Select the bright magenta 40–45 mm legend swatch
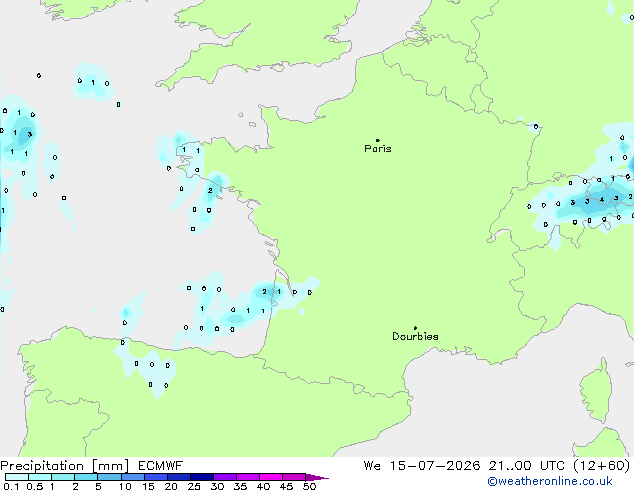The height and width of the screenshot is (490, 634). point(271,477)
